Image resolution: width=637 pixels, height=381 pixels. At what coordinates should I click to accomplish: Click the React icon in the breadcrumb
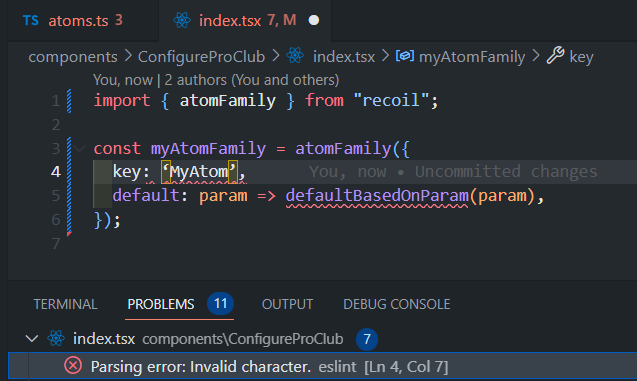pyautogui.click(x=295, y=56)
